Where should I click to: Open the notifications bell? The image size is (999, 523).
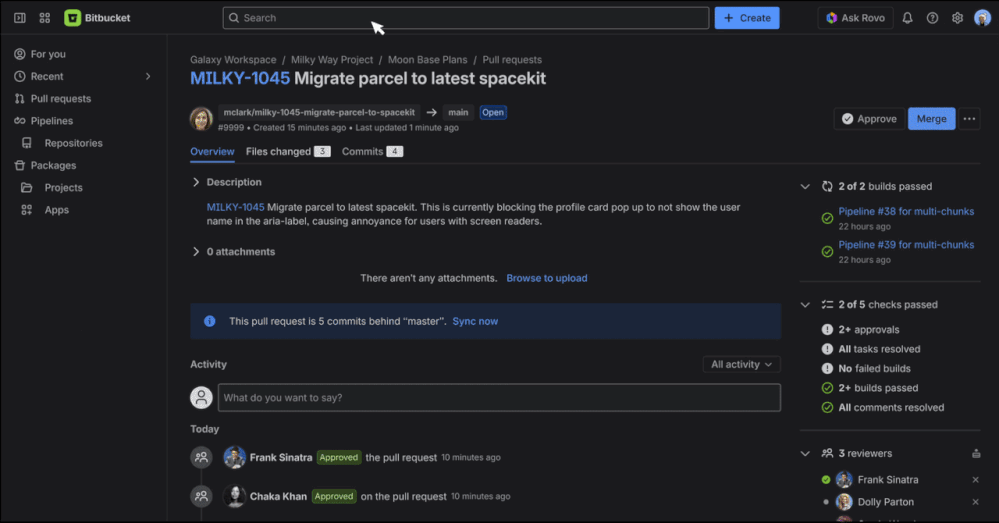pyautogui.click(x=907, y=18)
